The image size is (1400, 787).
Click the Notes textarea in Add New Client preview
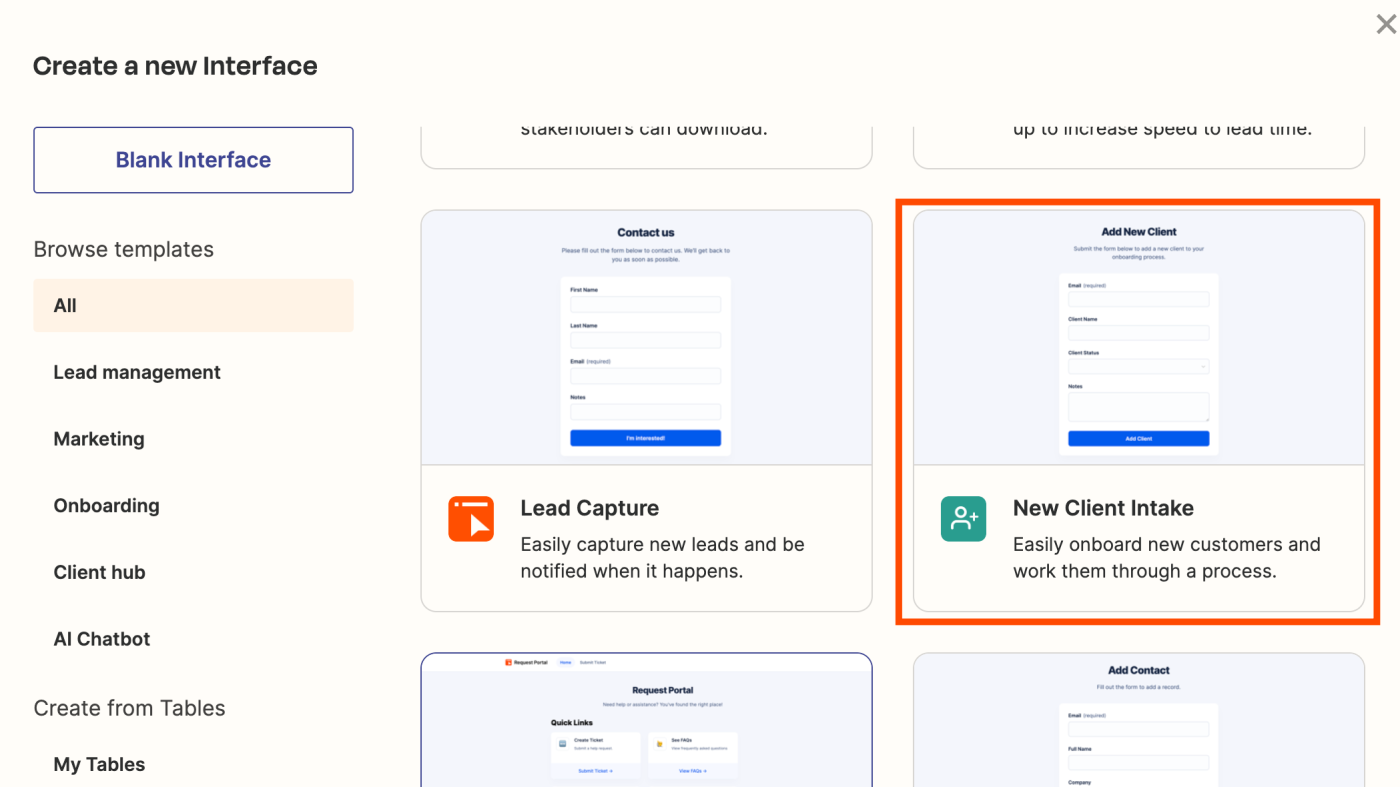pos(1139,407)
